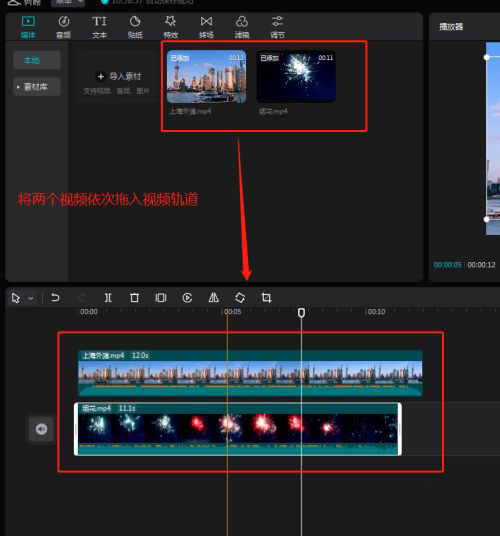The height and width of the screenshot is (536, 500).
Task: Open the 贴纸 stickers tab
Action: (x=135, y=27)
